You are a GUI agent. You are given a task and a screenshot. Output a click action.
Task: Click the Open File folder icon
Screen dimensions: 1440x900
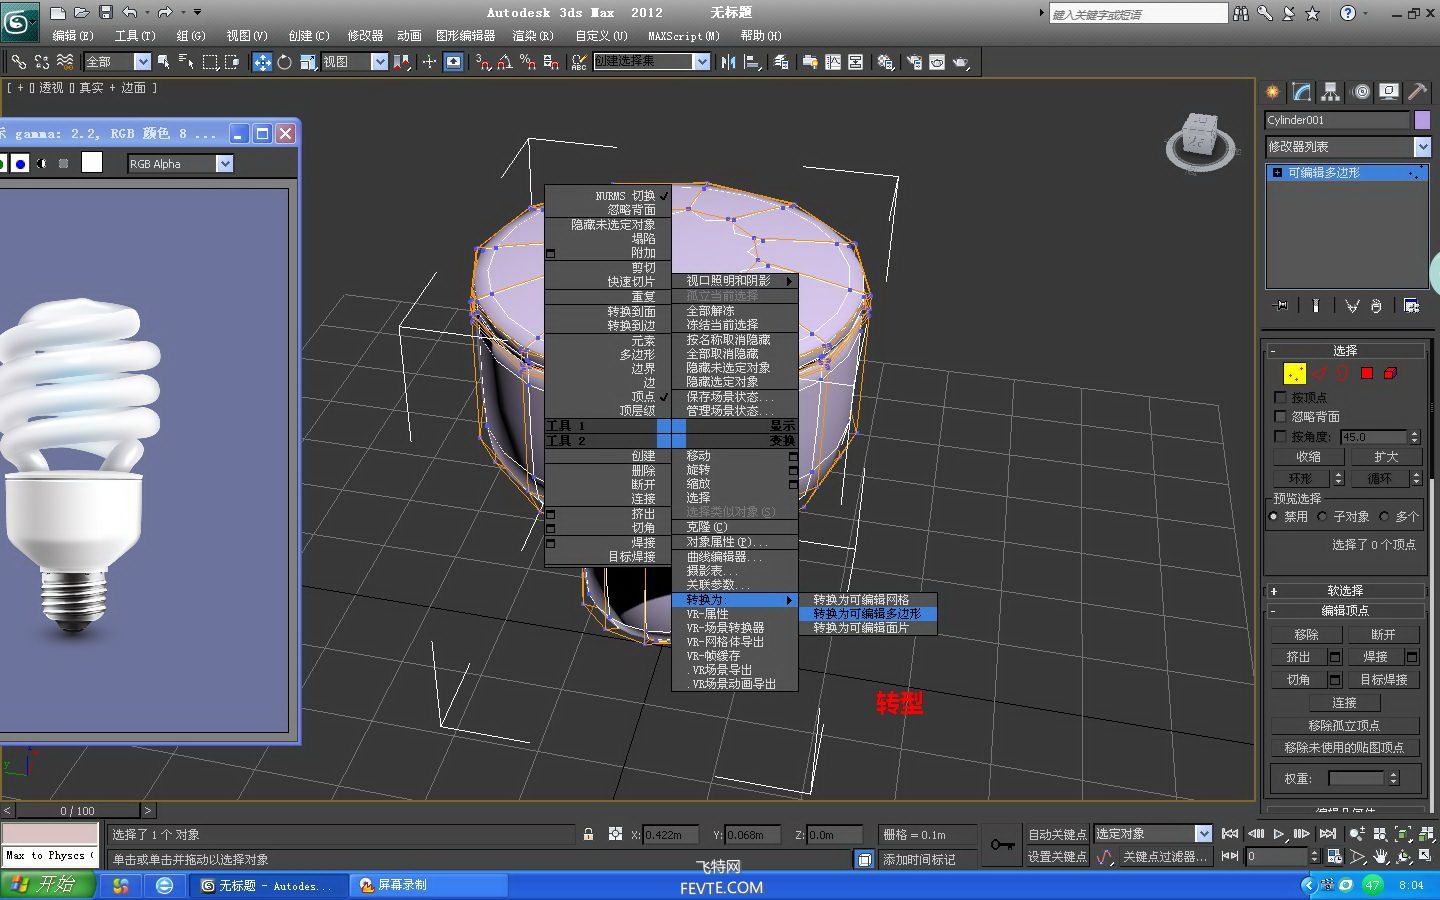coord(81,12)
